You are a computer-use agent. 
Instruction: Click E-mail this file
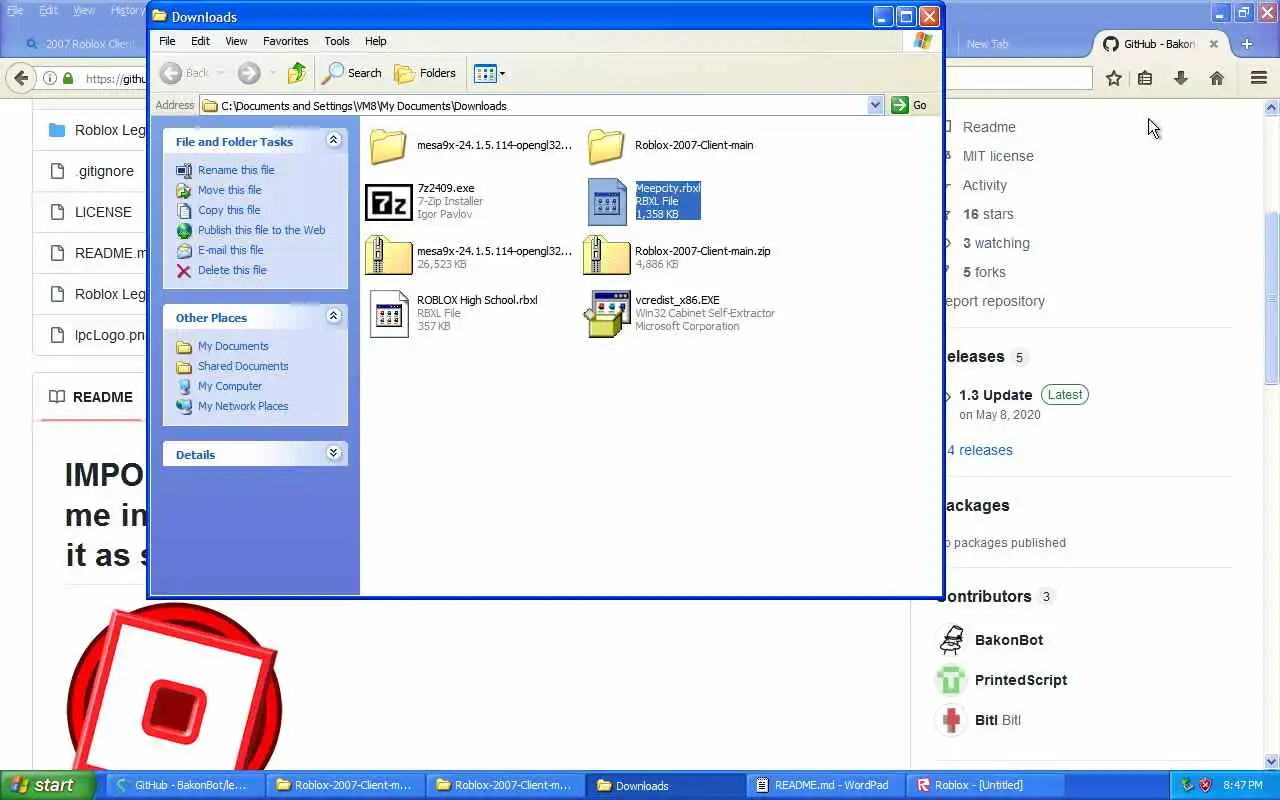230,250
